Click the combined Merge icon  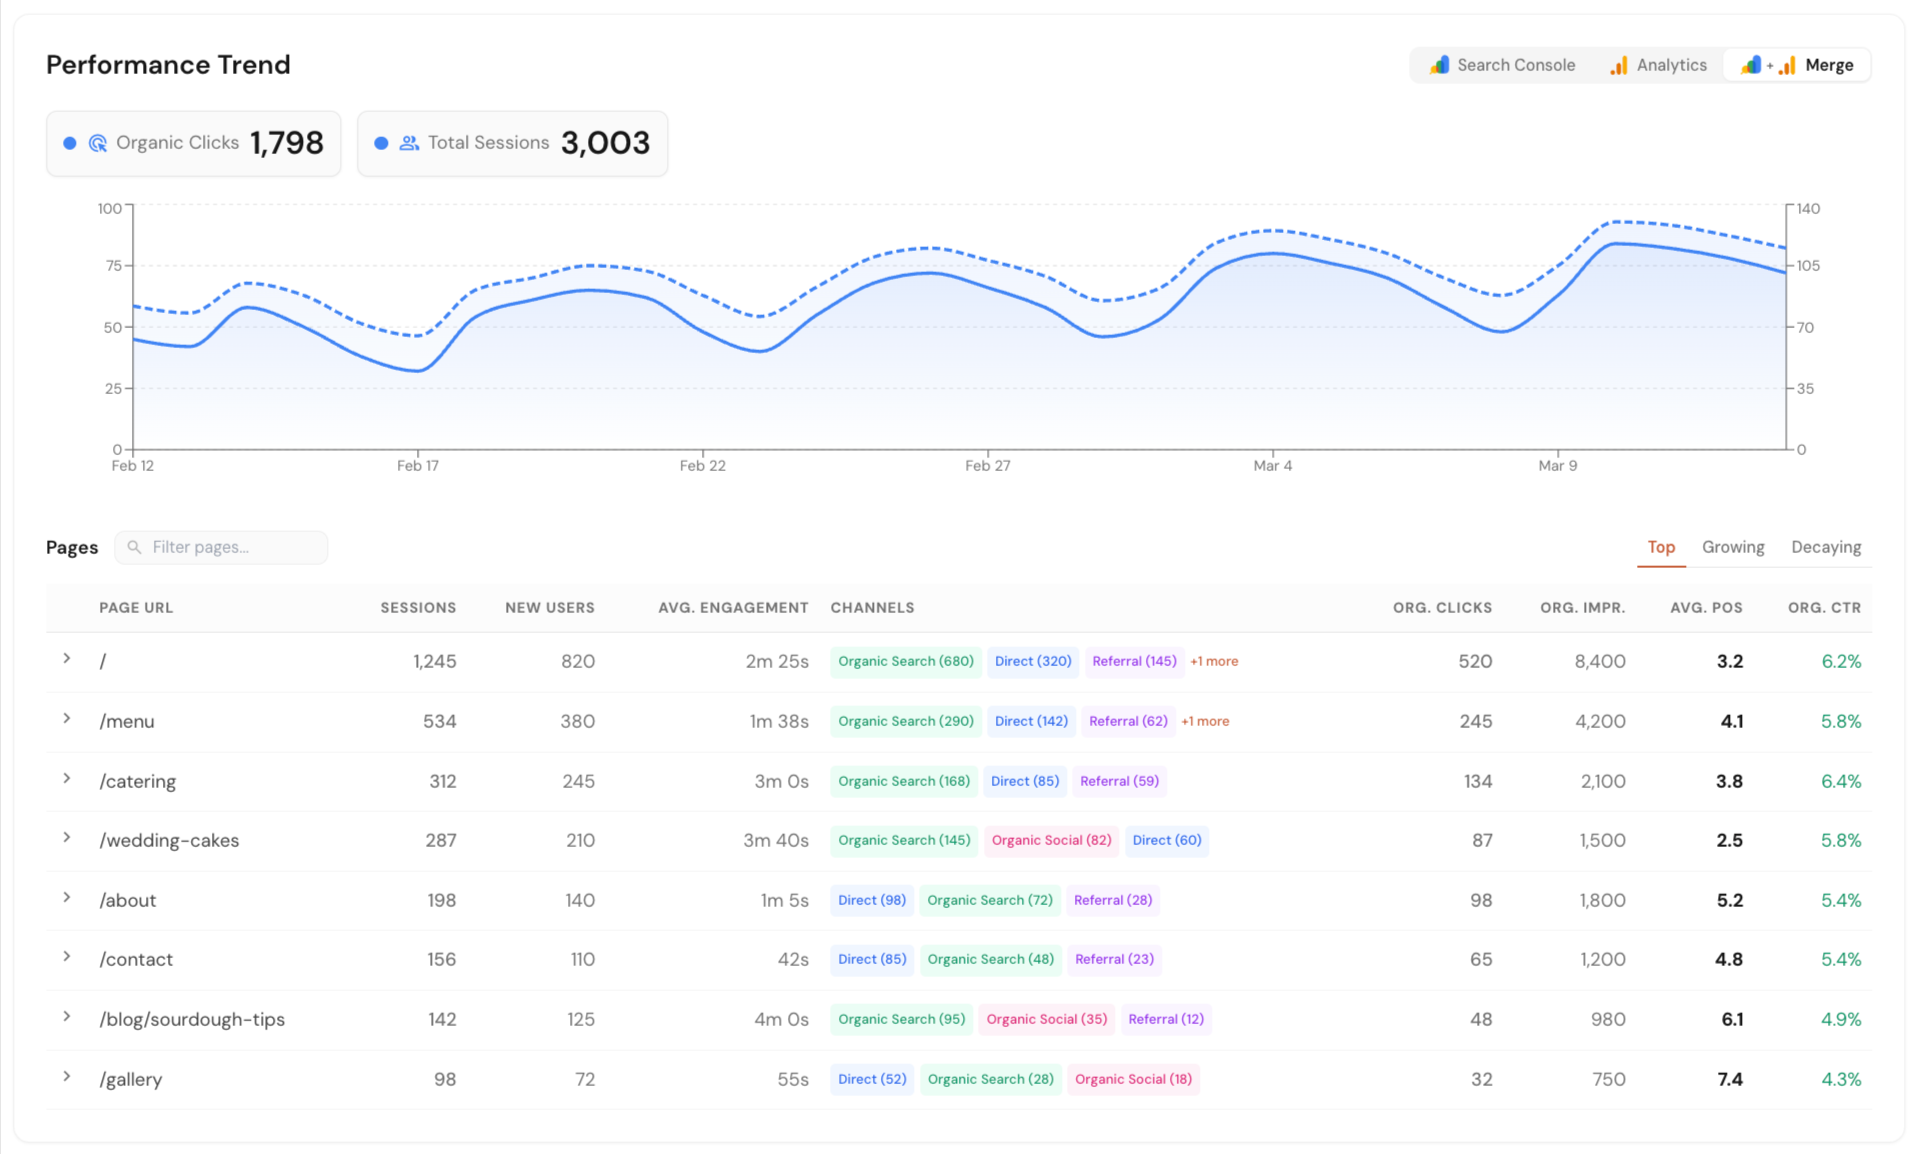1768,65
